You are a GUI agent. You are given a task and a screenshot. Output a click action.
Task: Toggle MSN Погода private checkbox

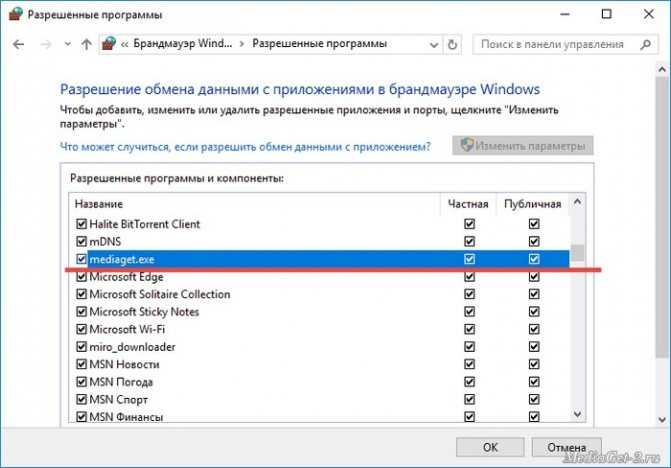pos(469,382)
